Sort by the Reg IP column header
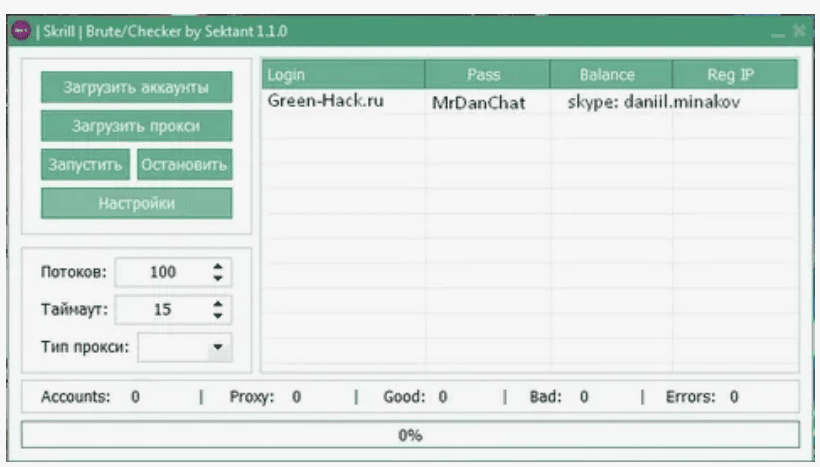 pyautogui.click(x=735, y=75)
